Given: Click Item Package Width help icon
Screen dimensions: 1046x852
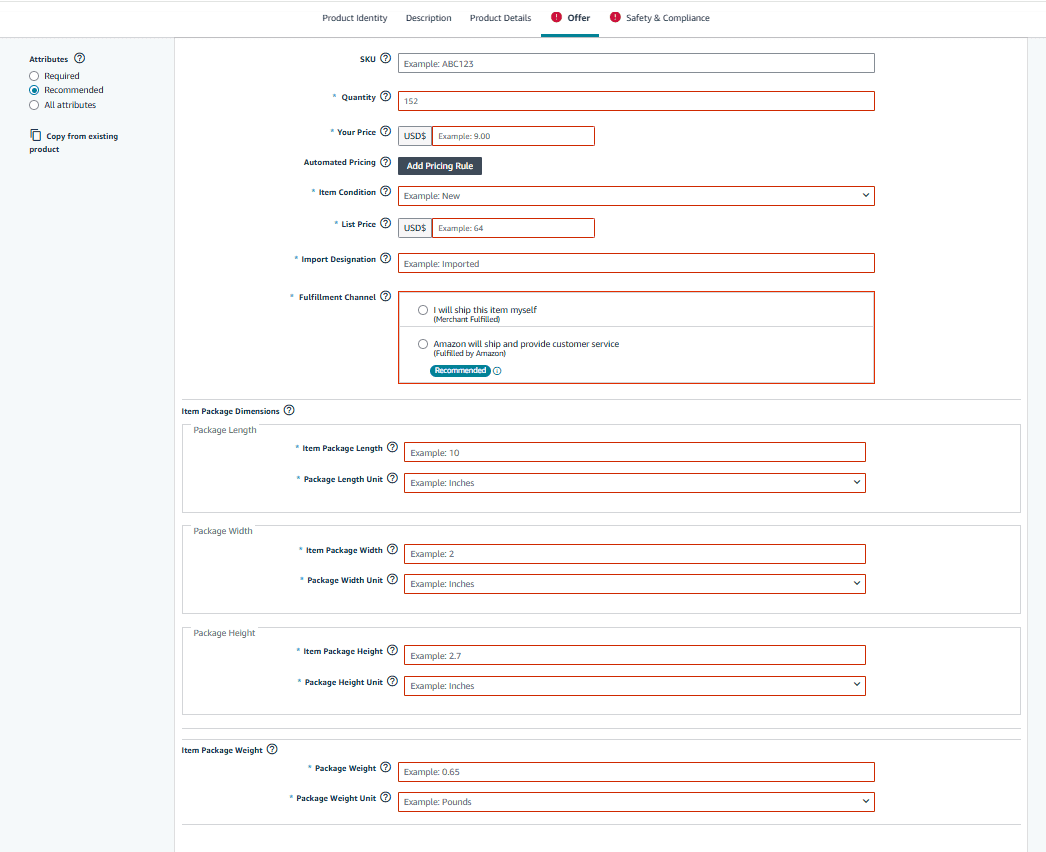Looking at the screenshot, I should coord(392,549).
